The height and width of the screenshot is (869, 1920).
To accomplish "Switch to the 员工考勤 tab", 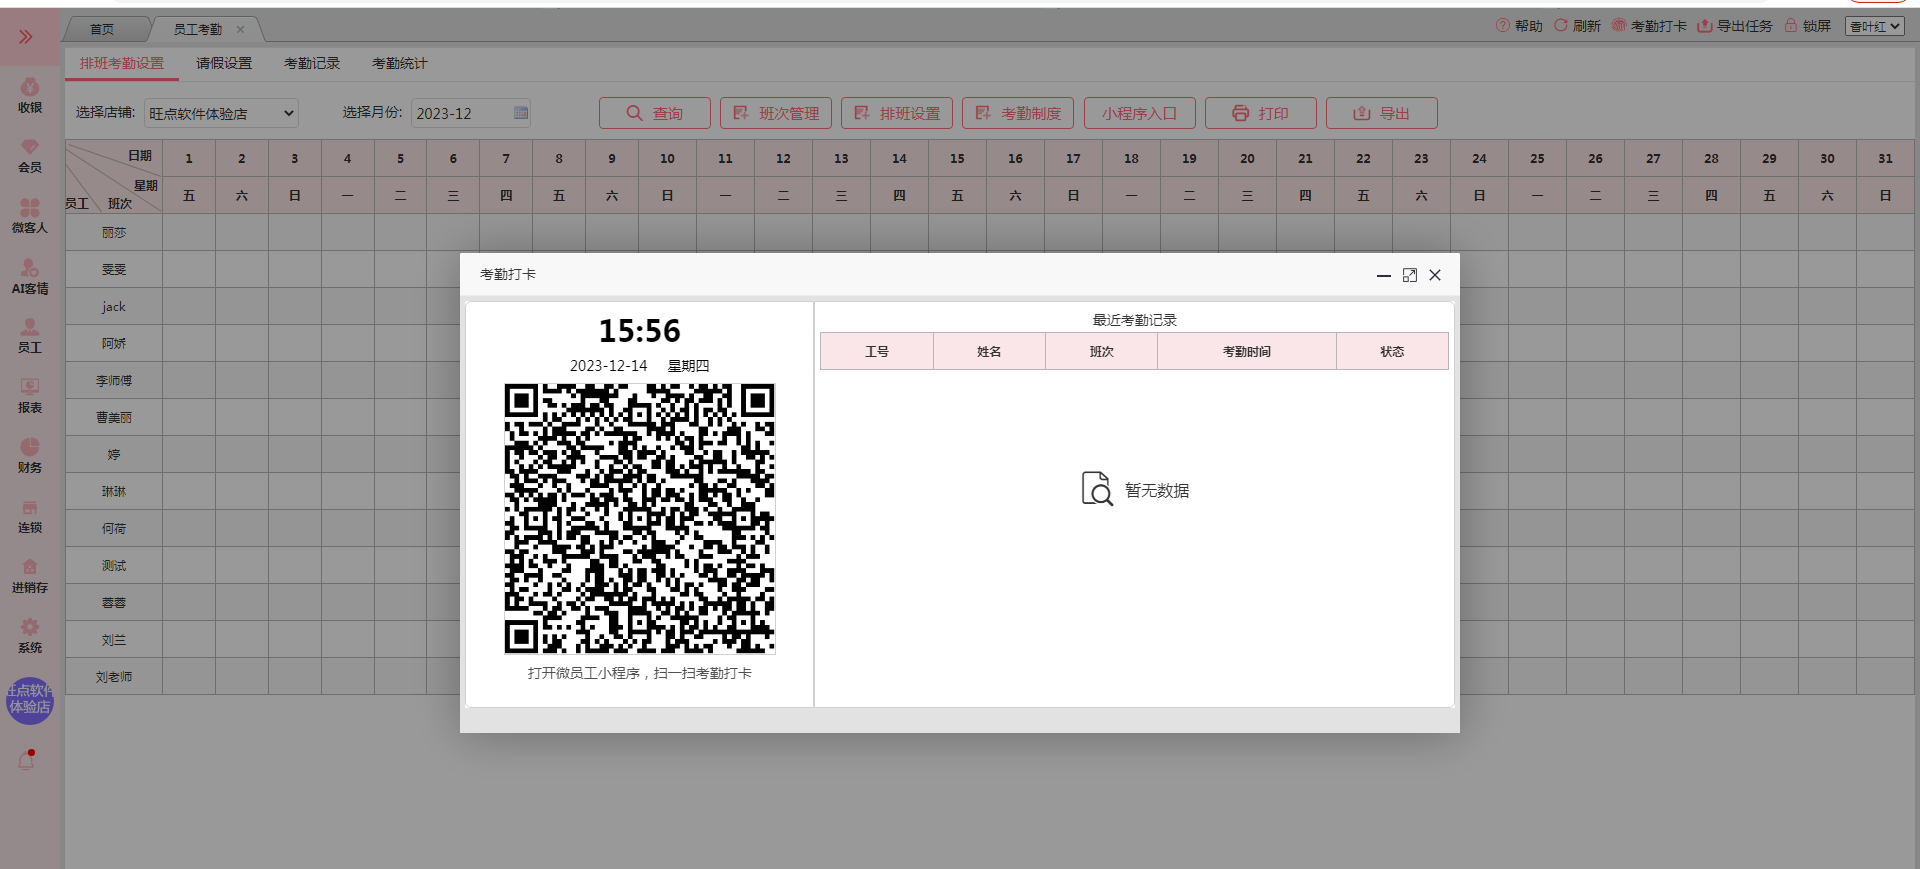I will (x=198, y=29).
